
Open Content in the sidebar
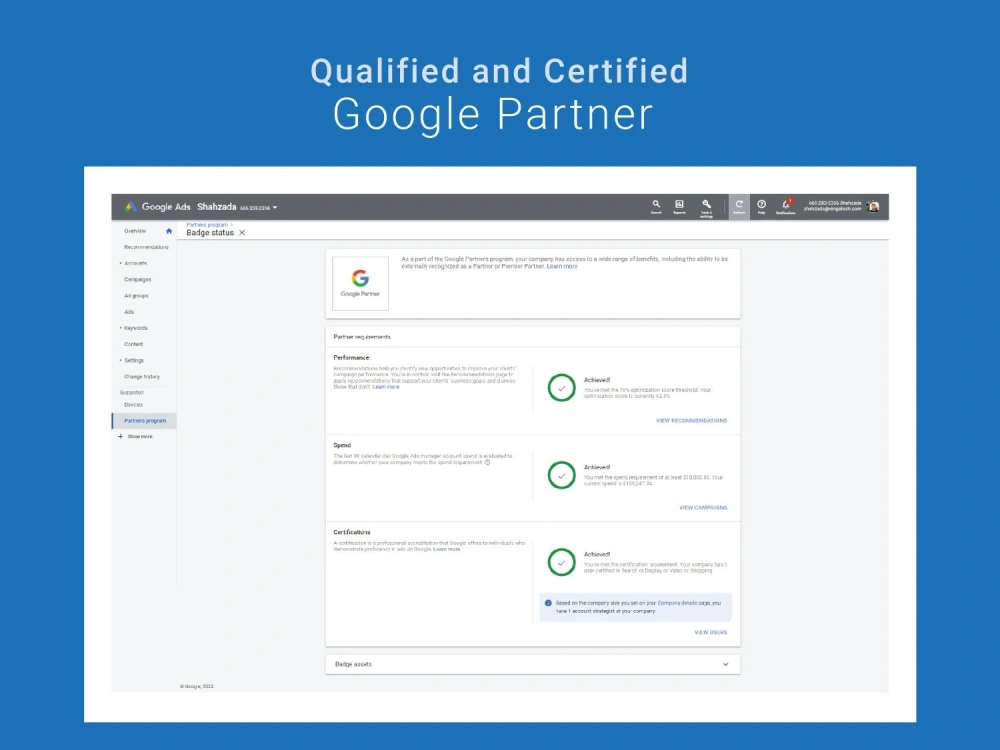[133, 344]
